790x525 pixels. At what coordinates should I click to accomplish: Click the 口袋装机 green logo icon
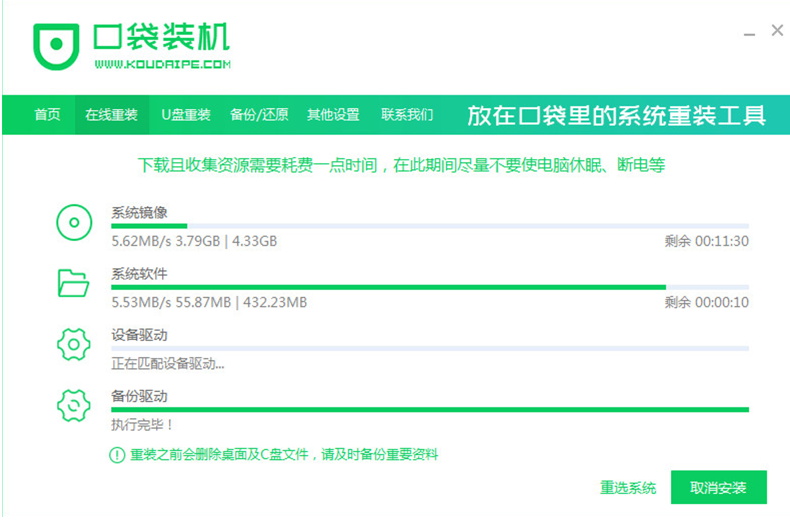(x=54, y=45)
